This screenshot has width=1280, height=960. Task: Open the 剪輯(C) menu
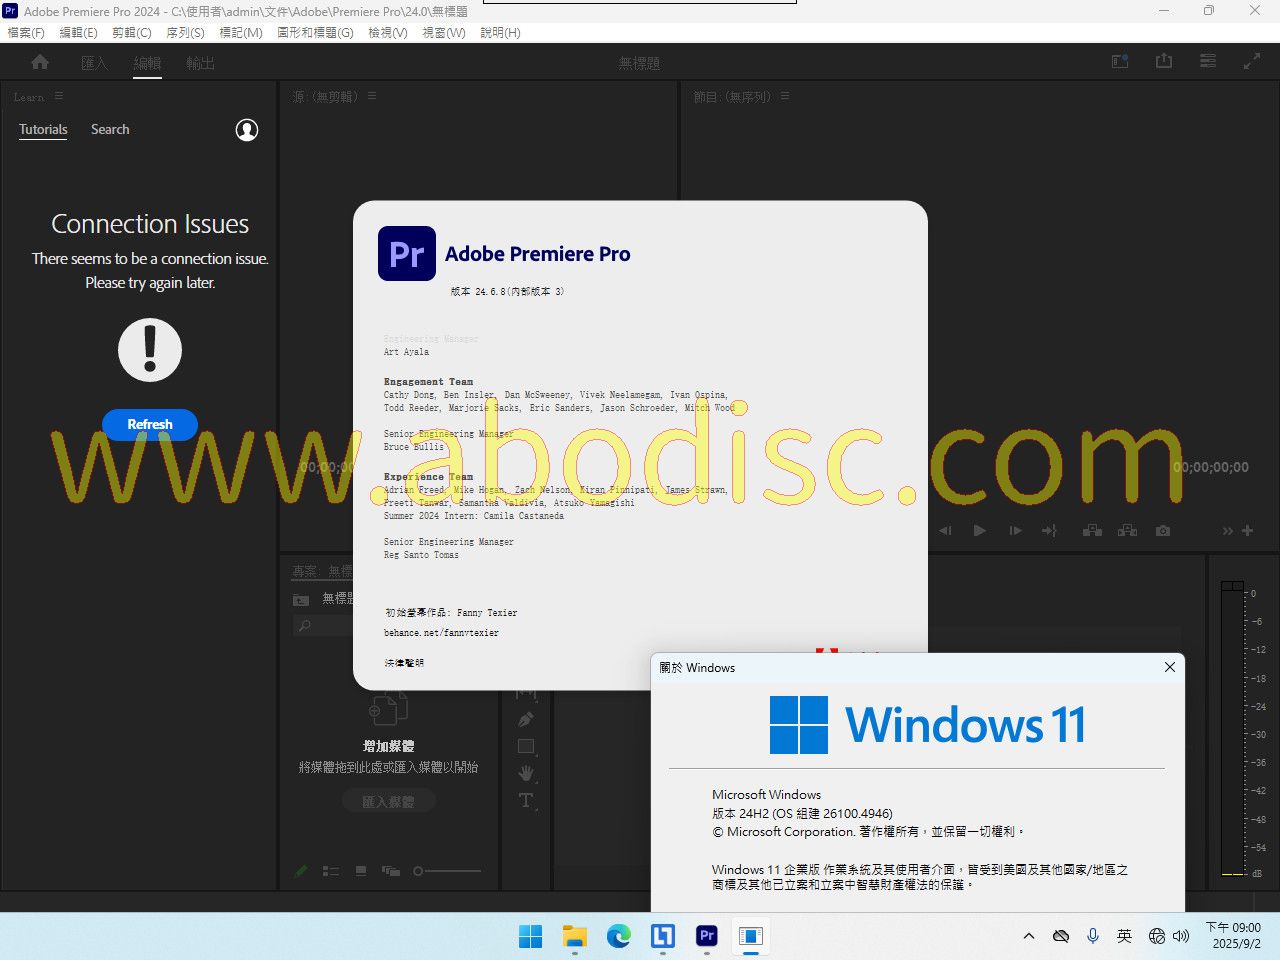[x=132, y=32]
